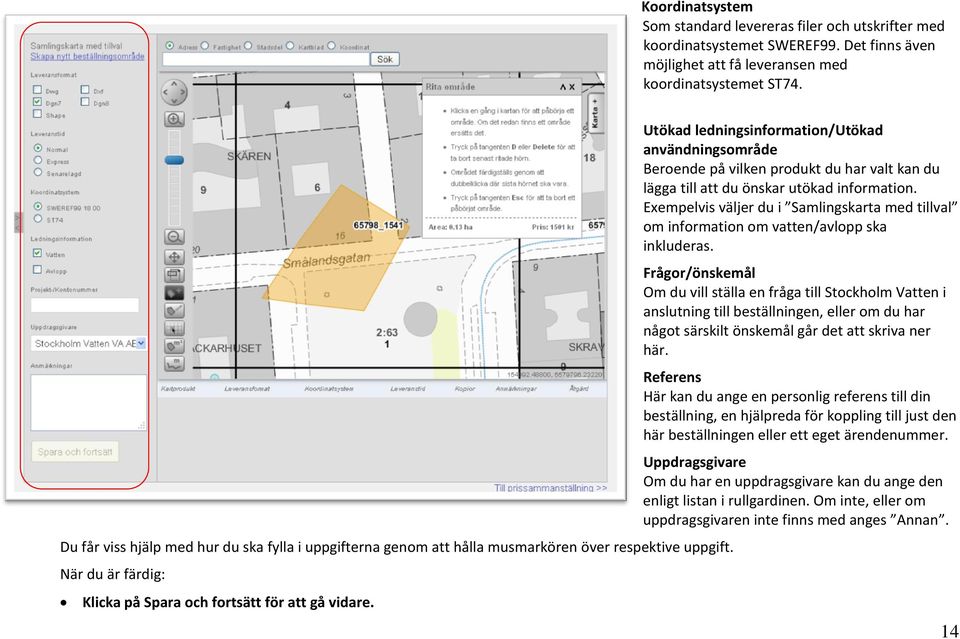Click the Kopior column header
This screenshot has width=960, height=639.
coord(465,389)
